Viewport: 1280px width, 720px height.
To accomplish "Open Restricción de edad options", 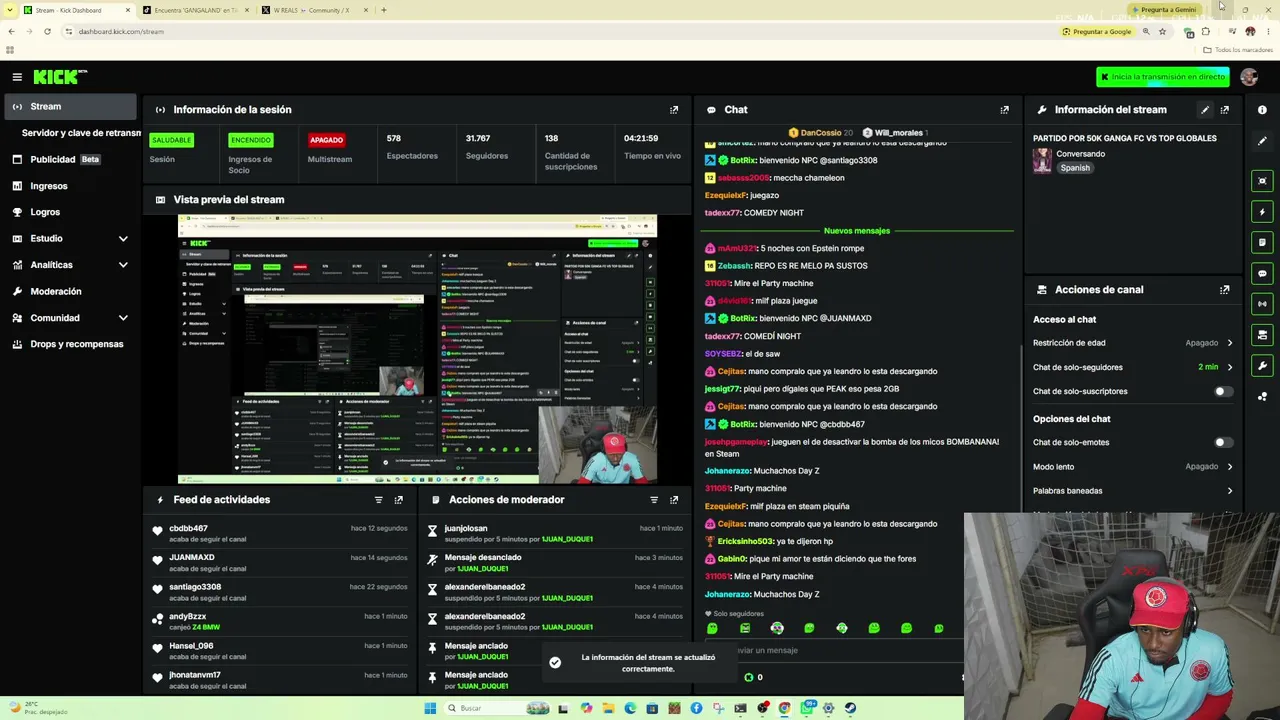I will point(1133,343).
